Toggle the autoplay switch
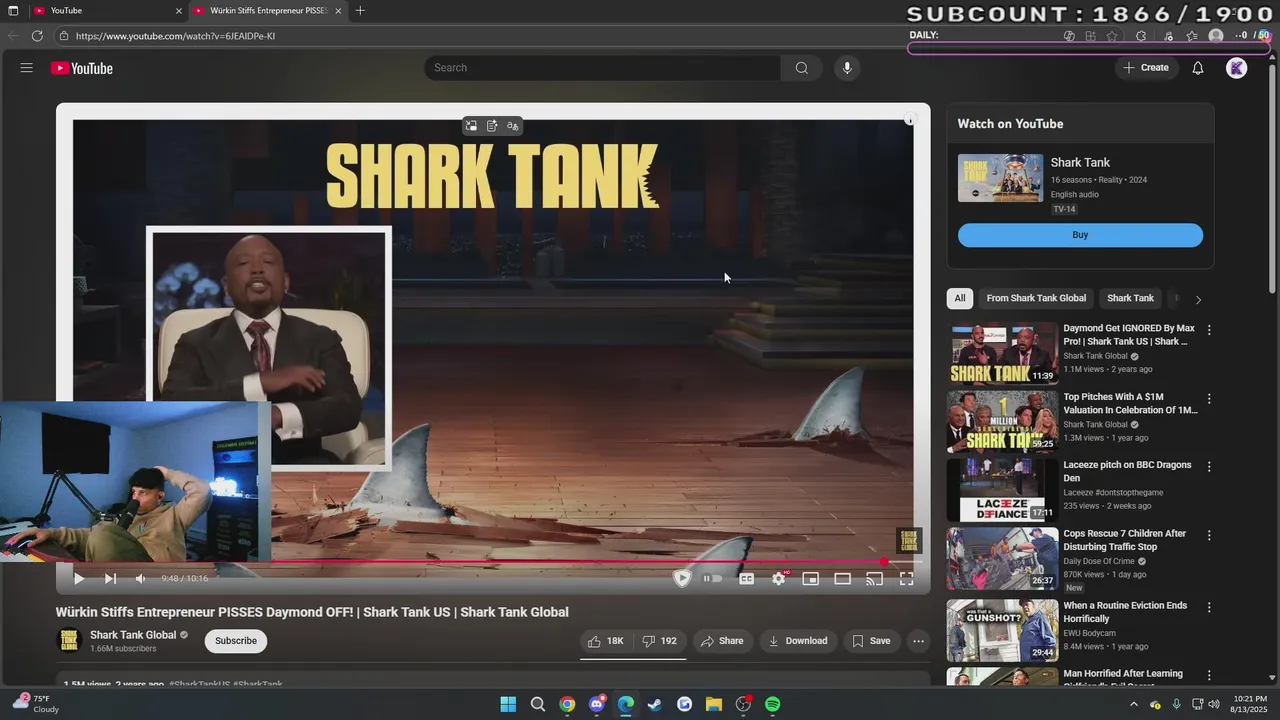This screenshot has height=720, width=1280. point(713,578)
